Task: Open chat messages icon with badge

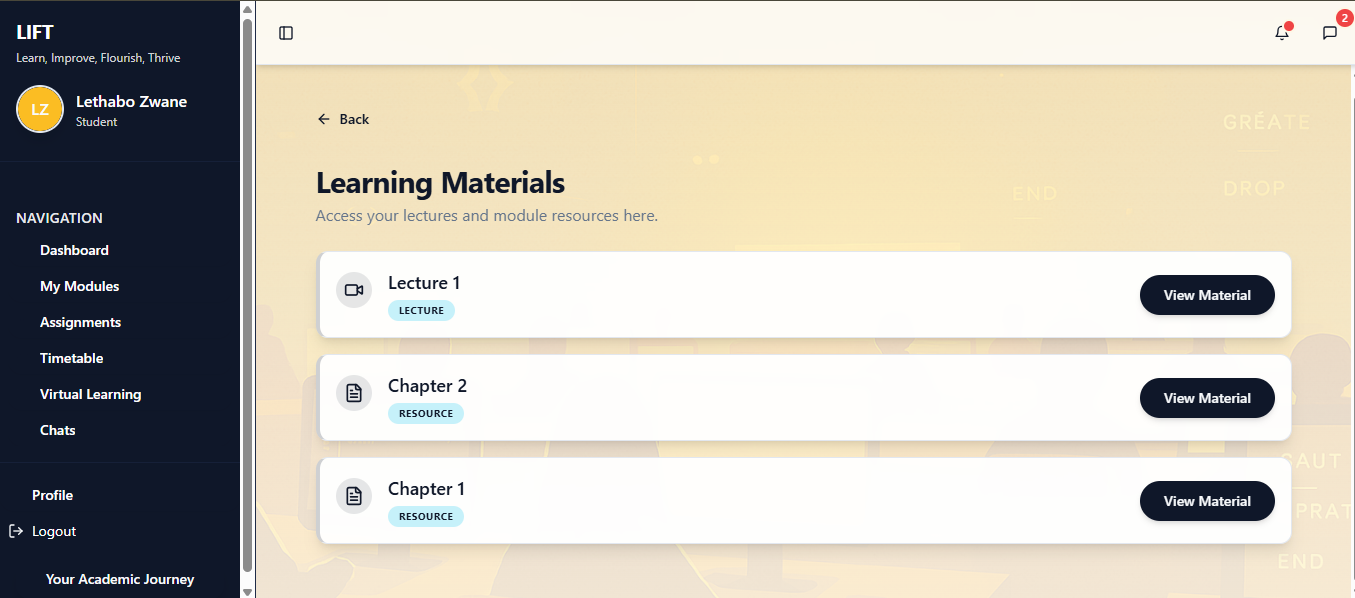Action: click(x=1330, y=33)
